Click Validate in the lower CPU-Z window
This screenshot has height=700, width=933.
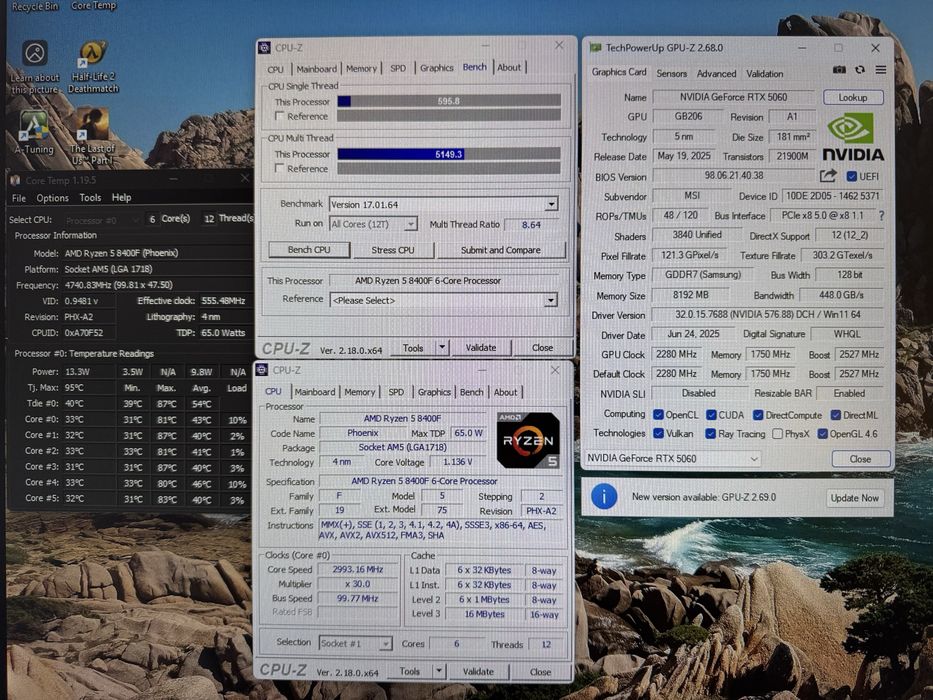coord(478,671)
